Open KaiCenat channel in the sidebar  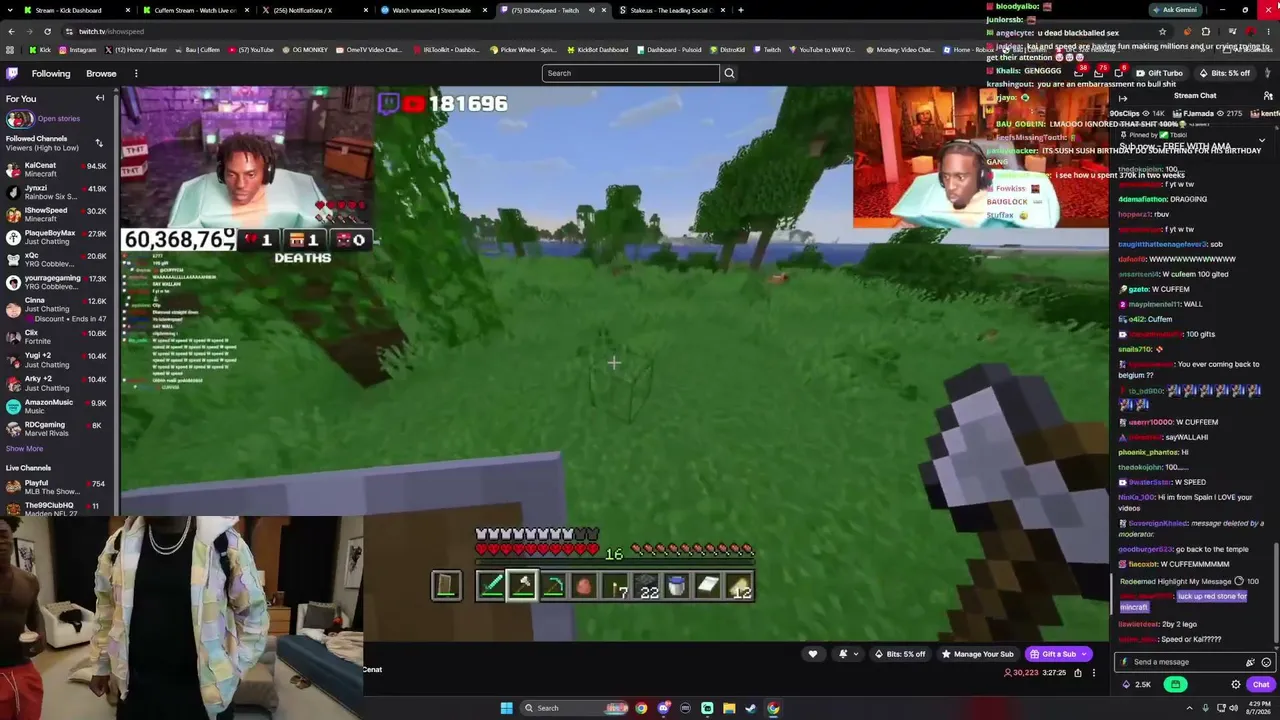pyautogui.click(x=59, y=169)
